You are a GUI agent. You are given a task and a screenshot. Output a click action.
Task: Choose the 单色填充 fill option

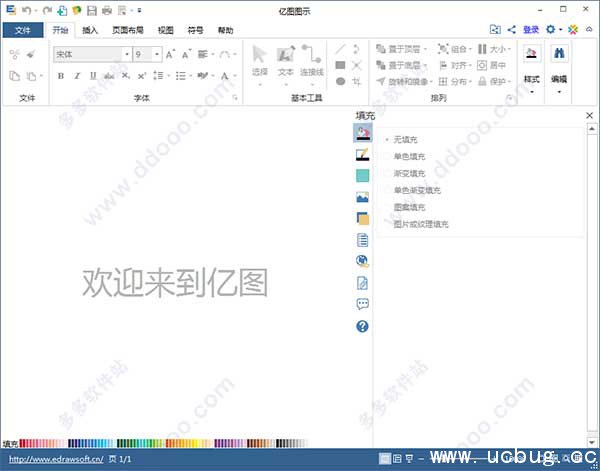[x=388, y=156]
